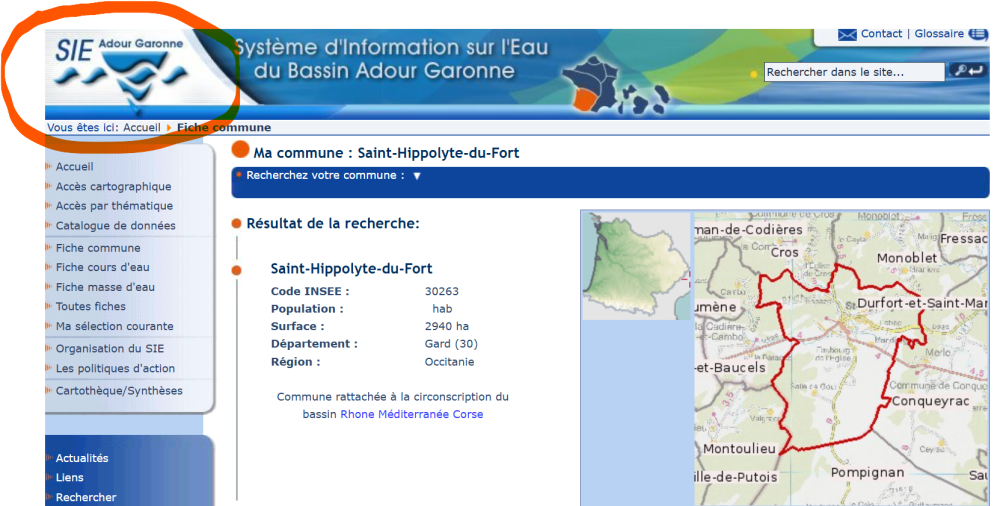
Task: Expand the 'Recherchez votre commune' panel arrow
Action: pos(417,176)
